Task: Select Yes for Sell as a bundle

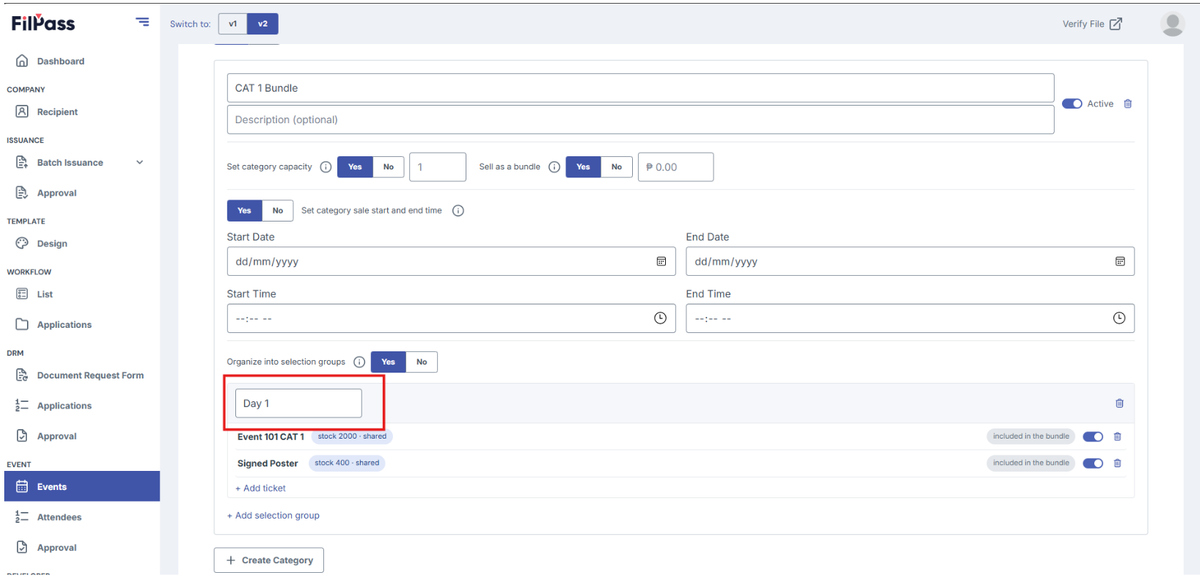Action: pyautogui.click(x=583, y=167)
